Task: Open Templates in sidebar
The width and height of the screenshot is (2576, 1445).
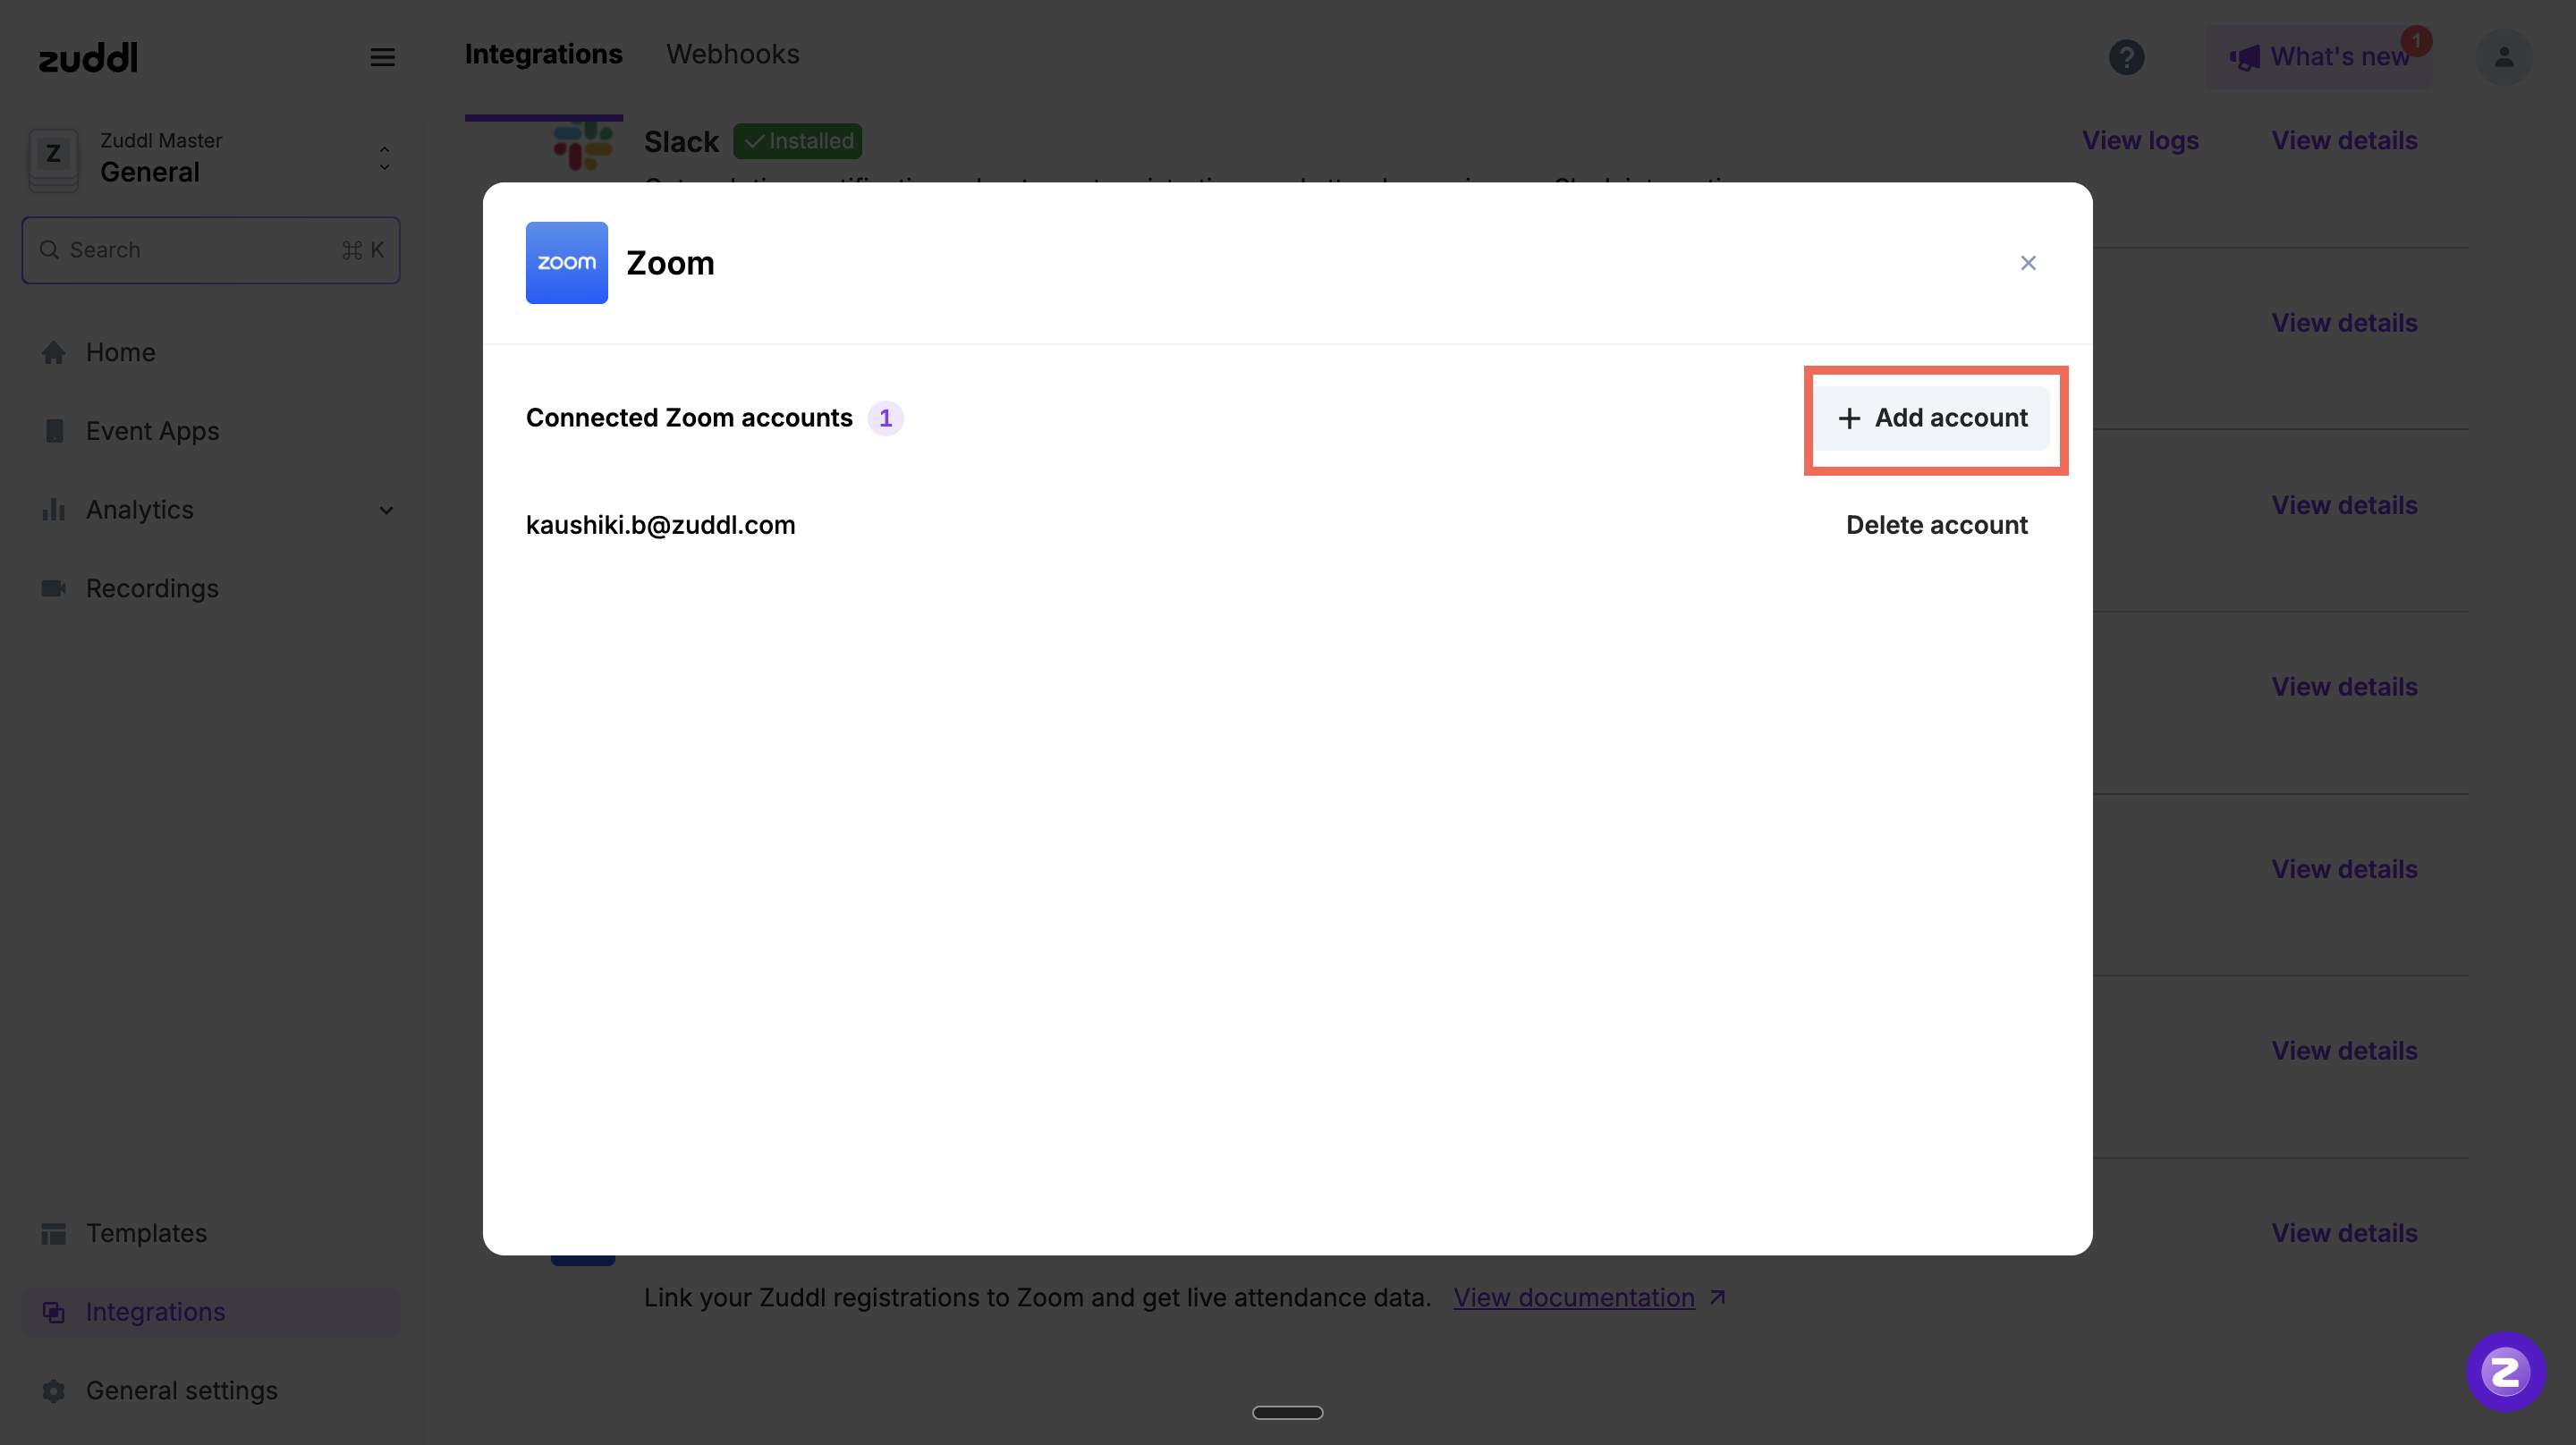Action: tap(211, 1233)
